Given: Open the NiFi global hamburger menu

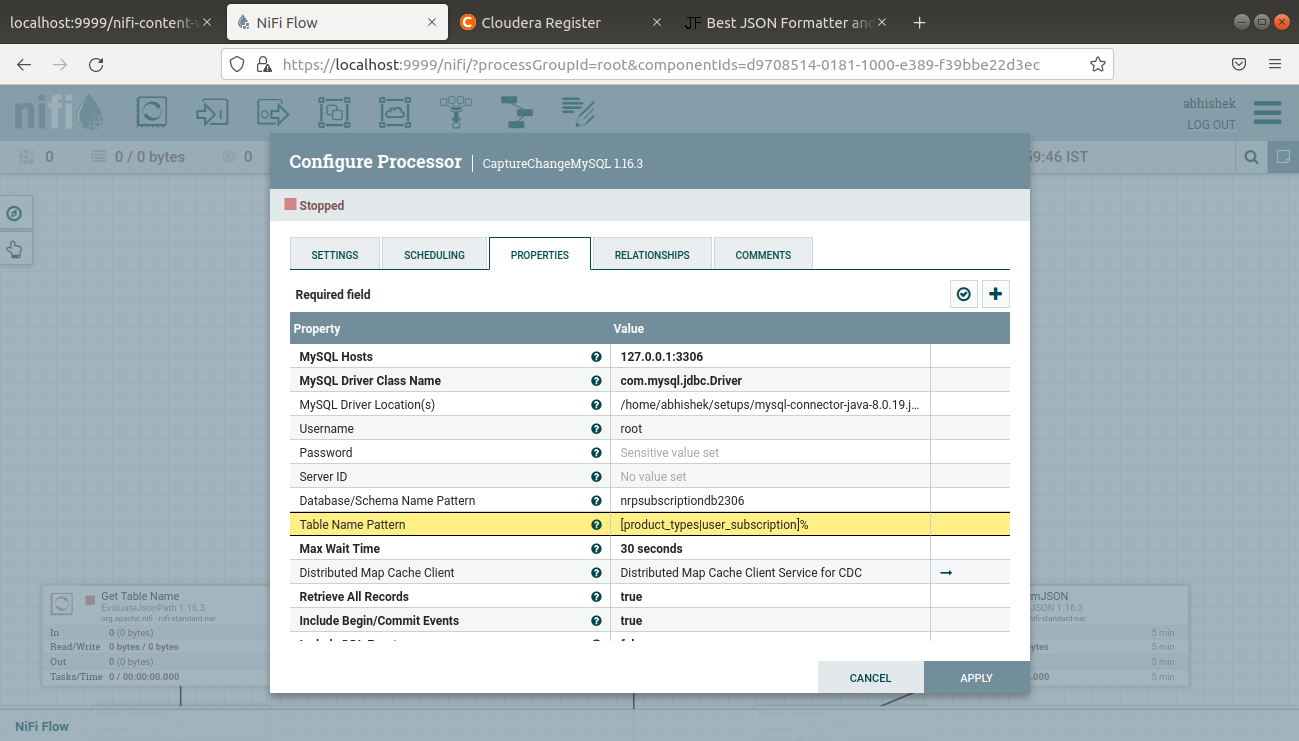Looking at the screenshot, I should click(x=1267, y=112).
